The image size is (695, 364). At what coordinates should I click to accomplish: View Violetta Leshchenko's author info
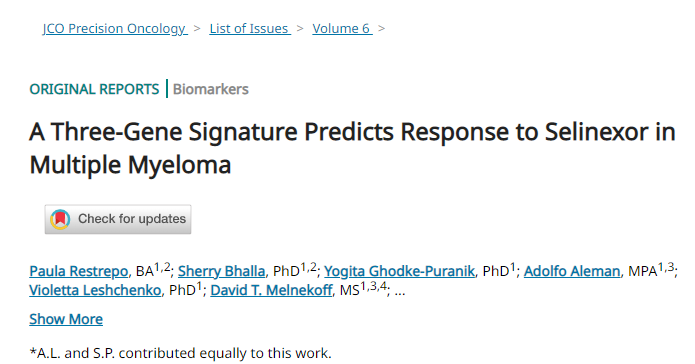[95, 290]
